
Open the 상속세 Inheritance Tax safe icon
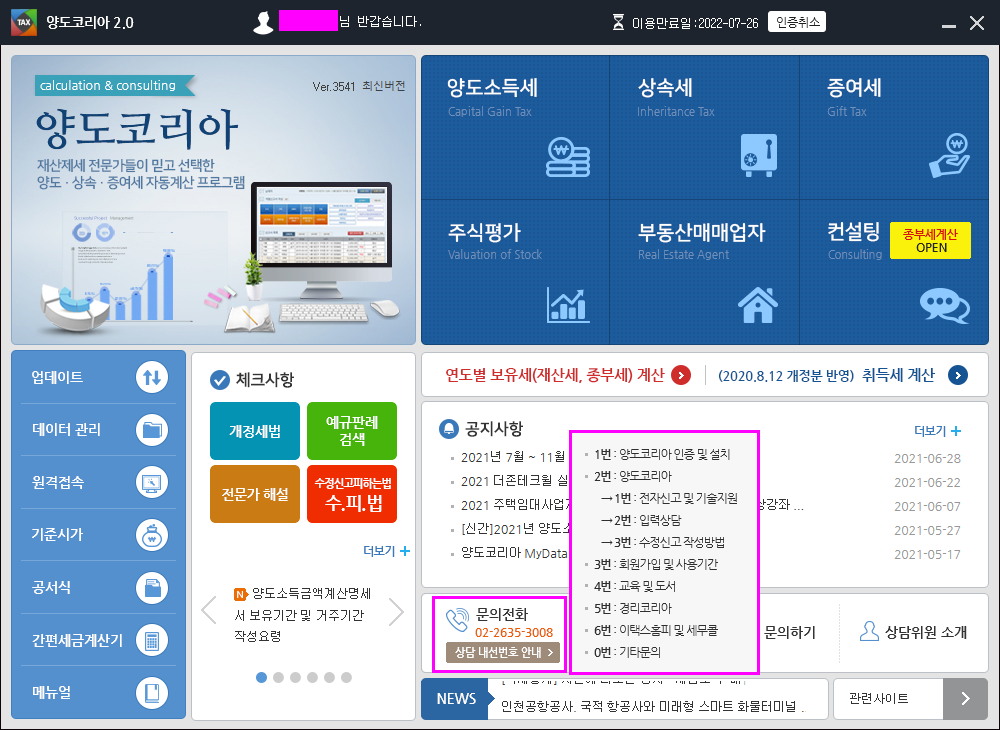click(x=758, y=156)
